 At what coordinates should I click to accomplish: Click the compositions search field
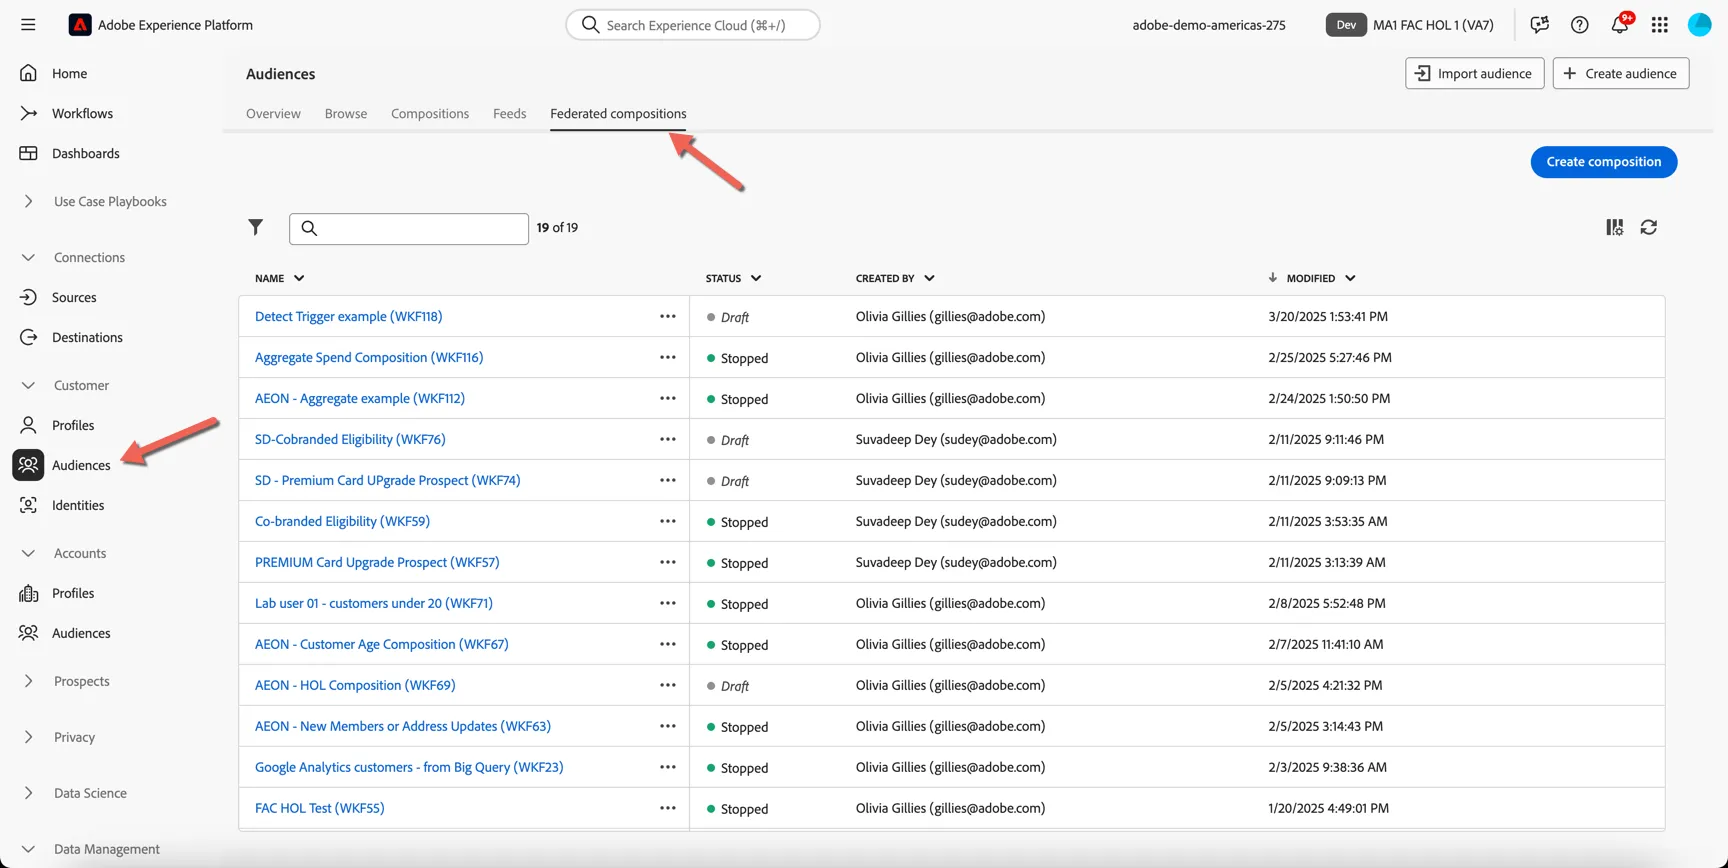pos(409,228)
